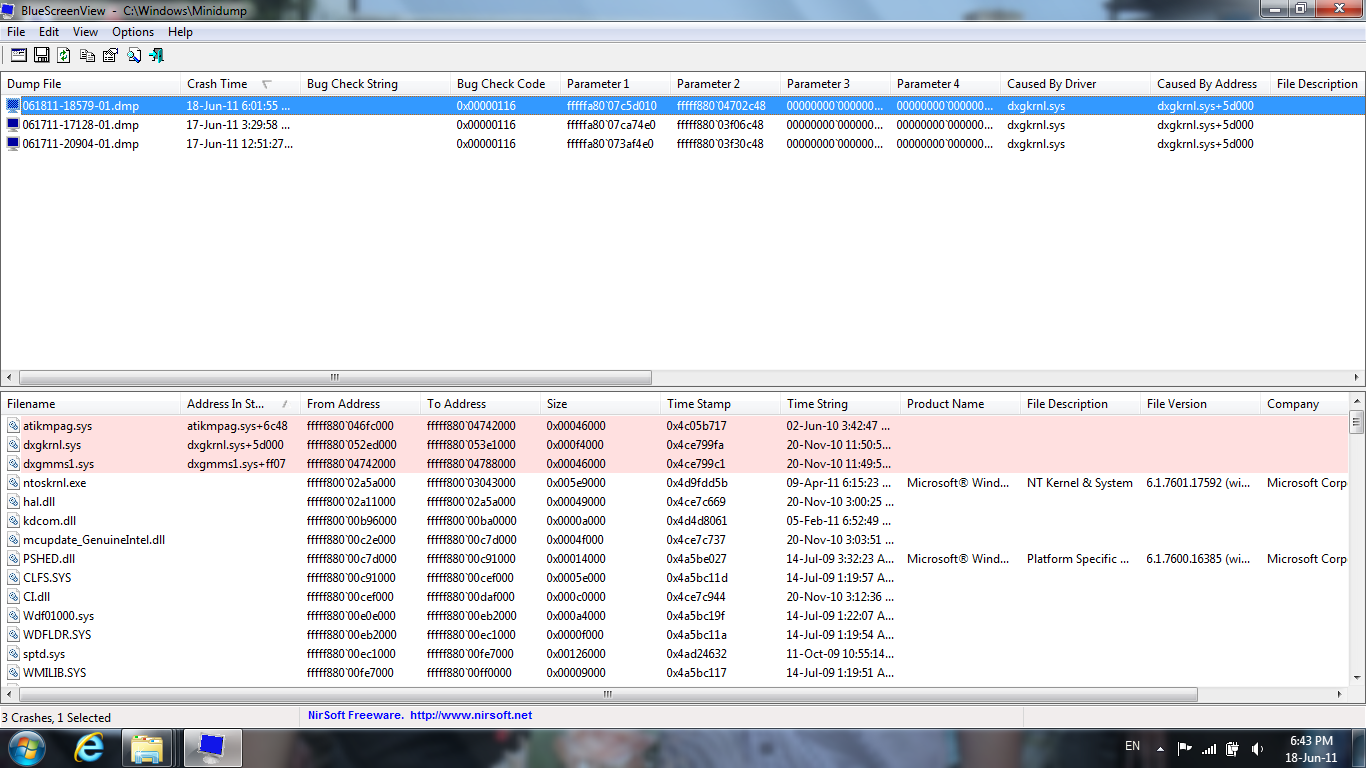Sort by Product Name column header

(961, 404)
